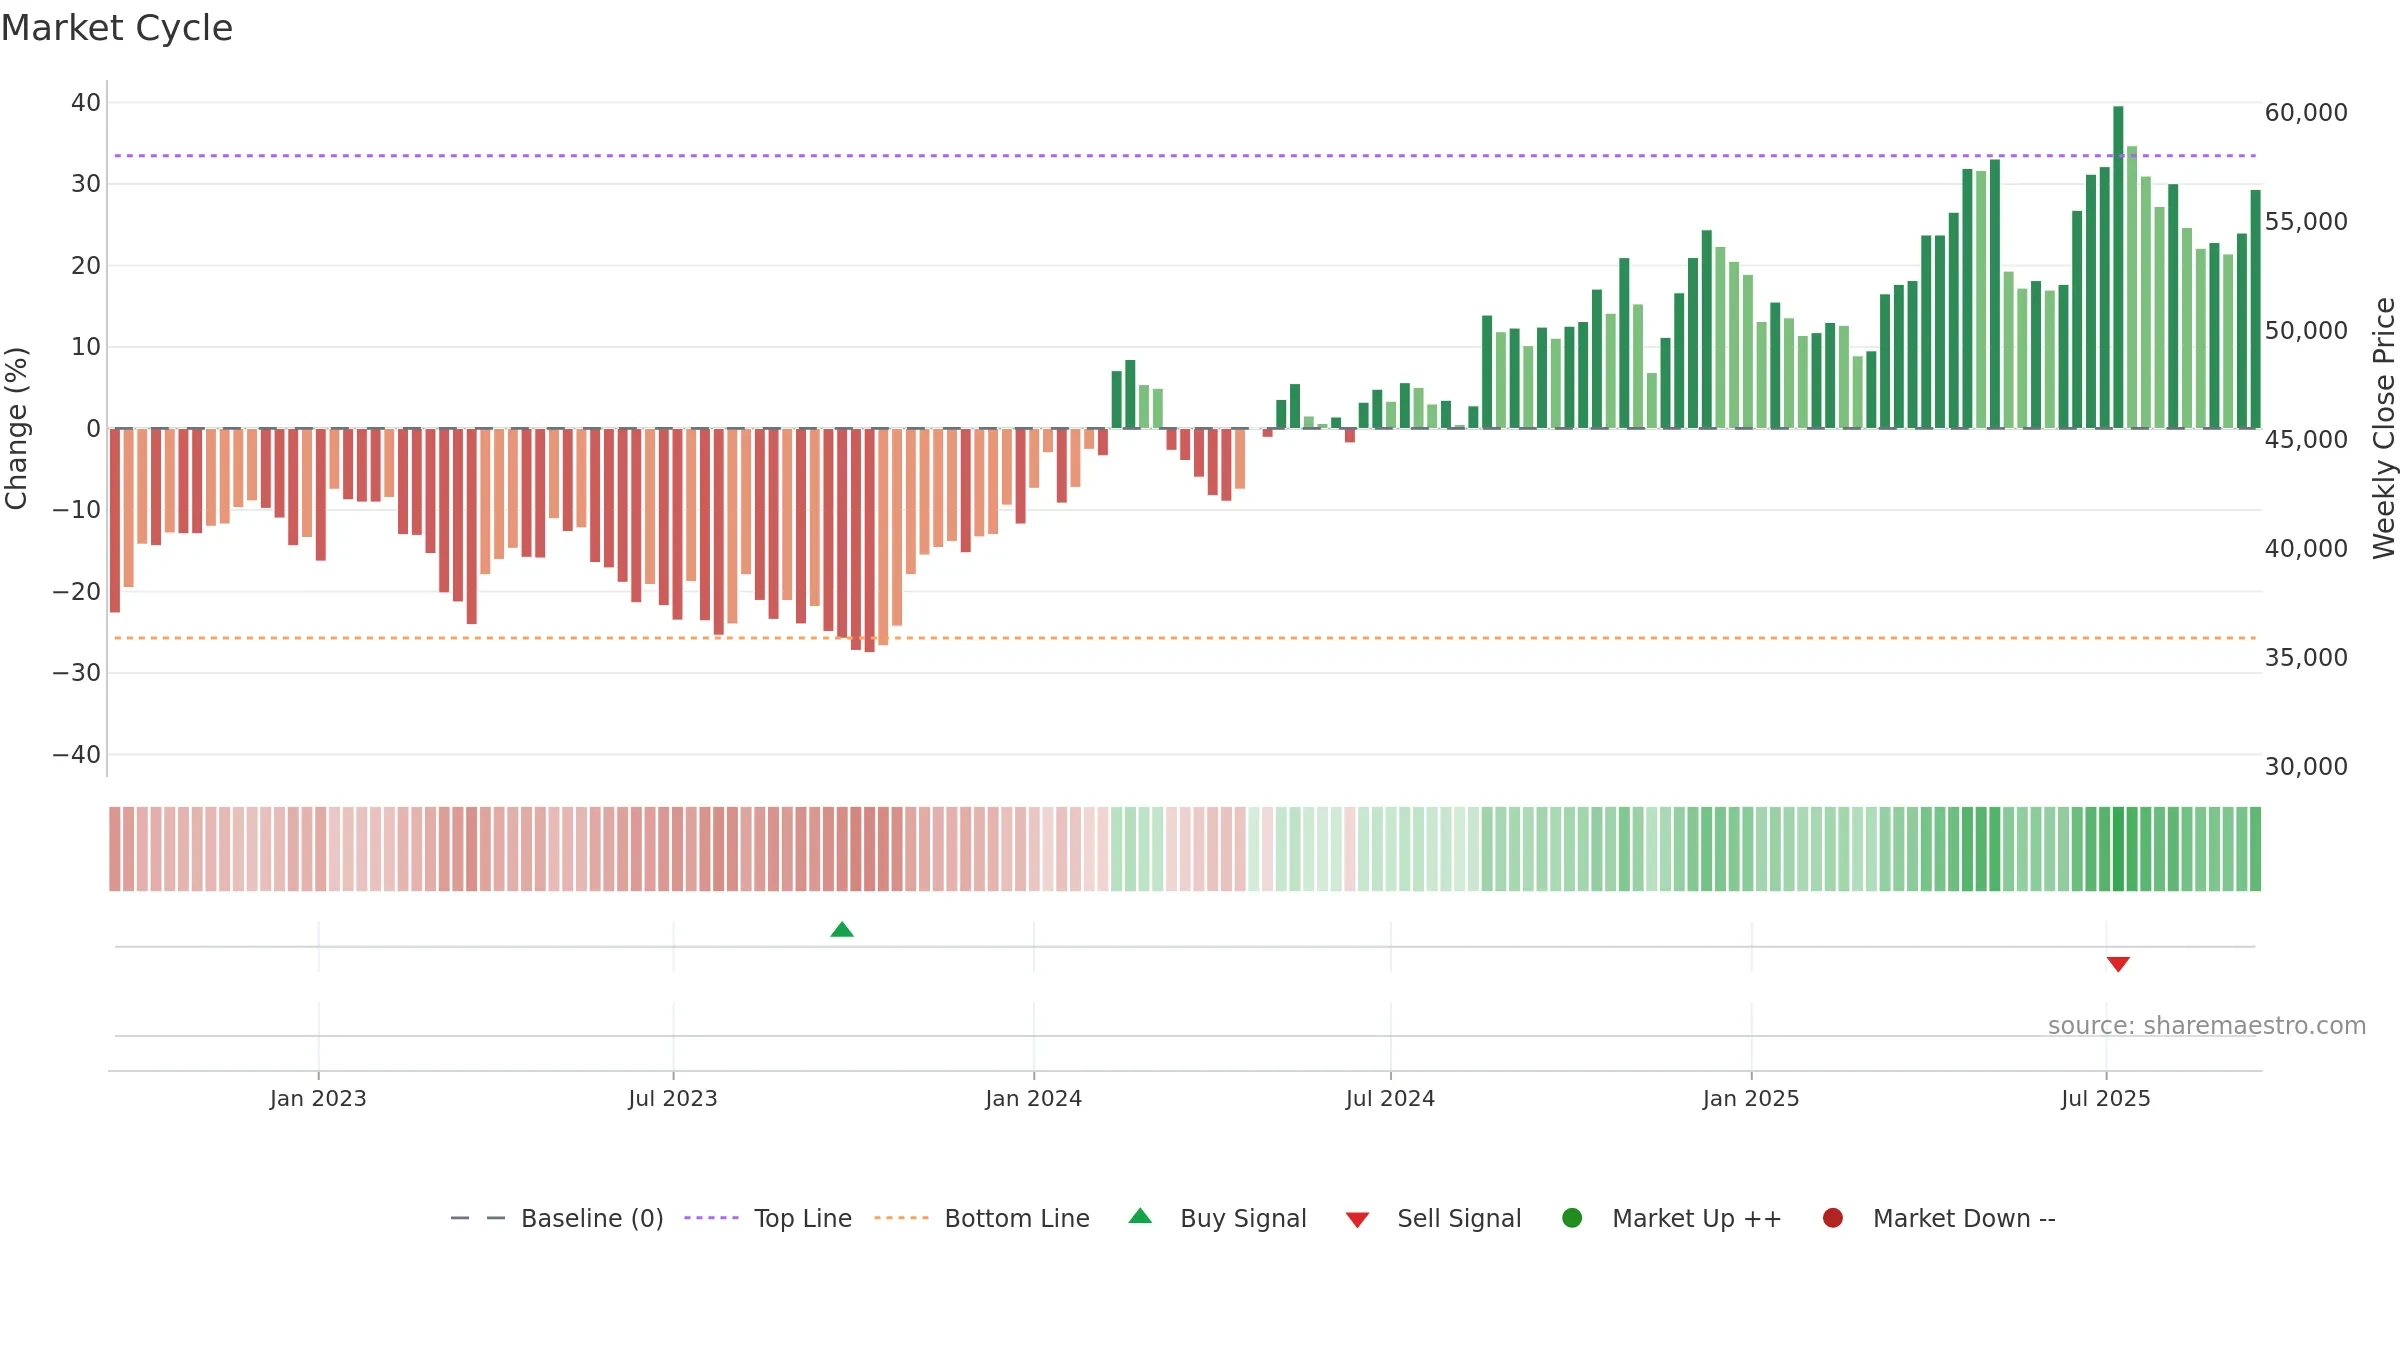Click the purple dotted Top Line on the chart
2400x1350 pixels.
click(1185, 156)
